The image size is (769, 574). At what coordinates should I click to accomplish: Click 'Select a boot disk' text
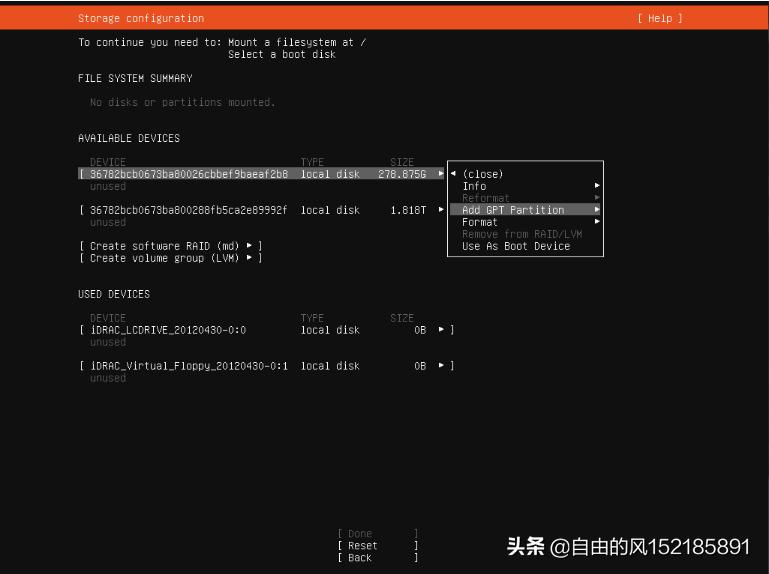tap(282, 54)
